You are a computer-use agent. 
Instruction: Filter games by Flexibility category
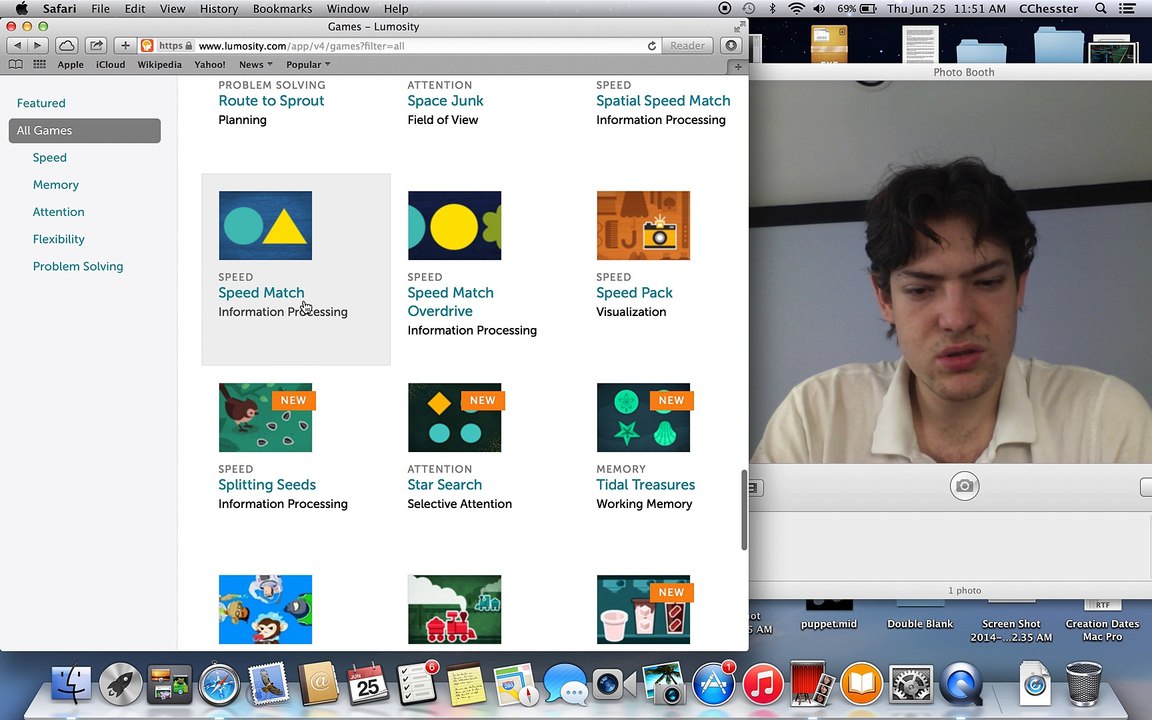pyautogui.click(x=59, y=240)
